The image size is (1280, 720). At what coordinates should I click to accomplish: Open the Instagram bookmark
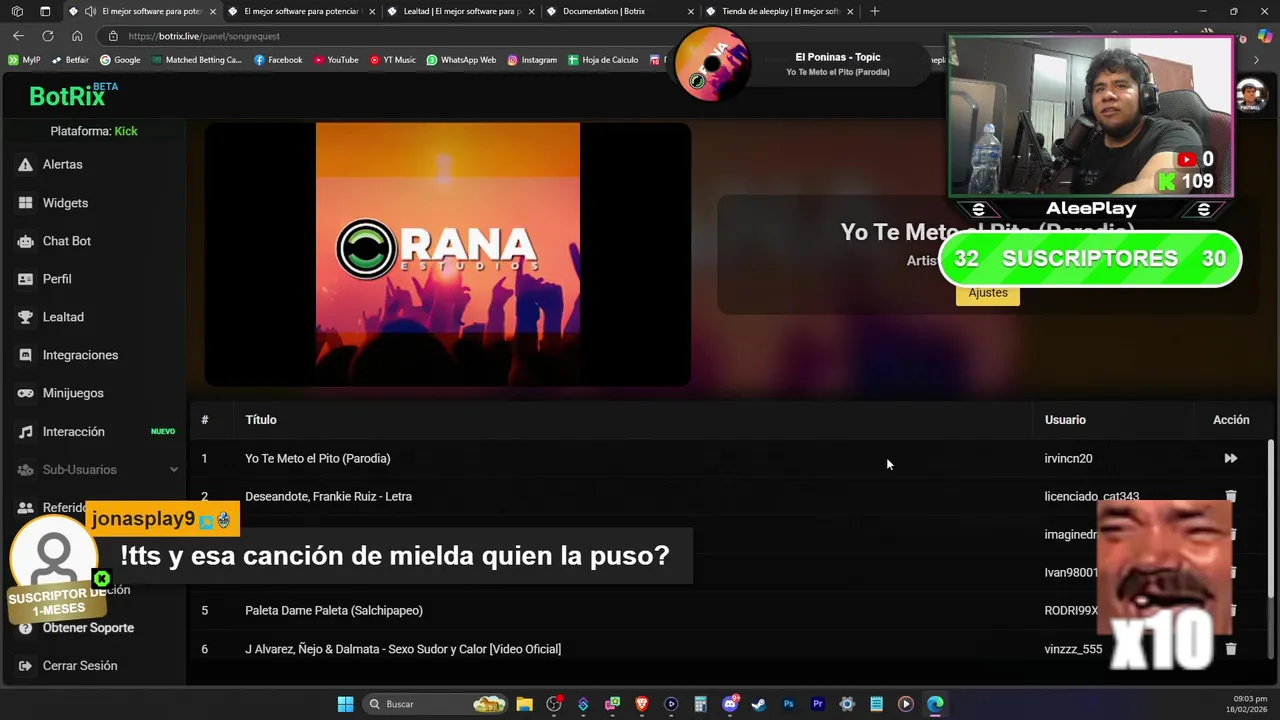pyautogui.click(x=532, y=60)
